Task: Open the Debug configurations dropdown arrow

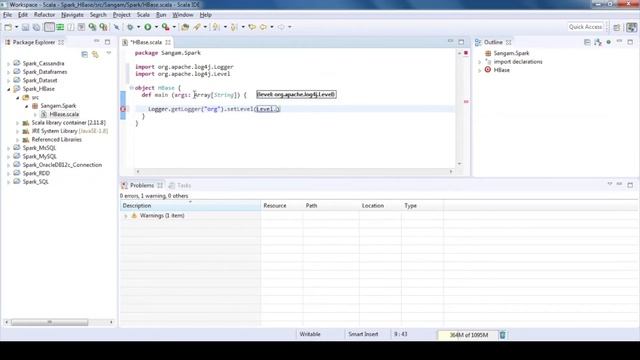Action: (138, 27)
